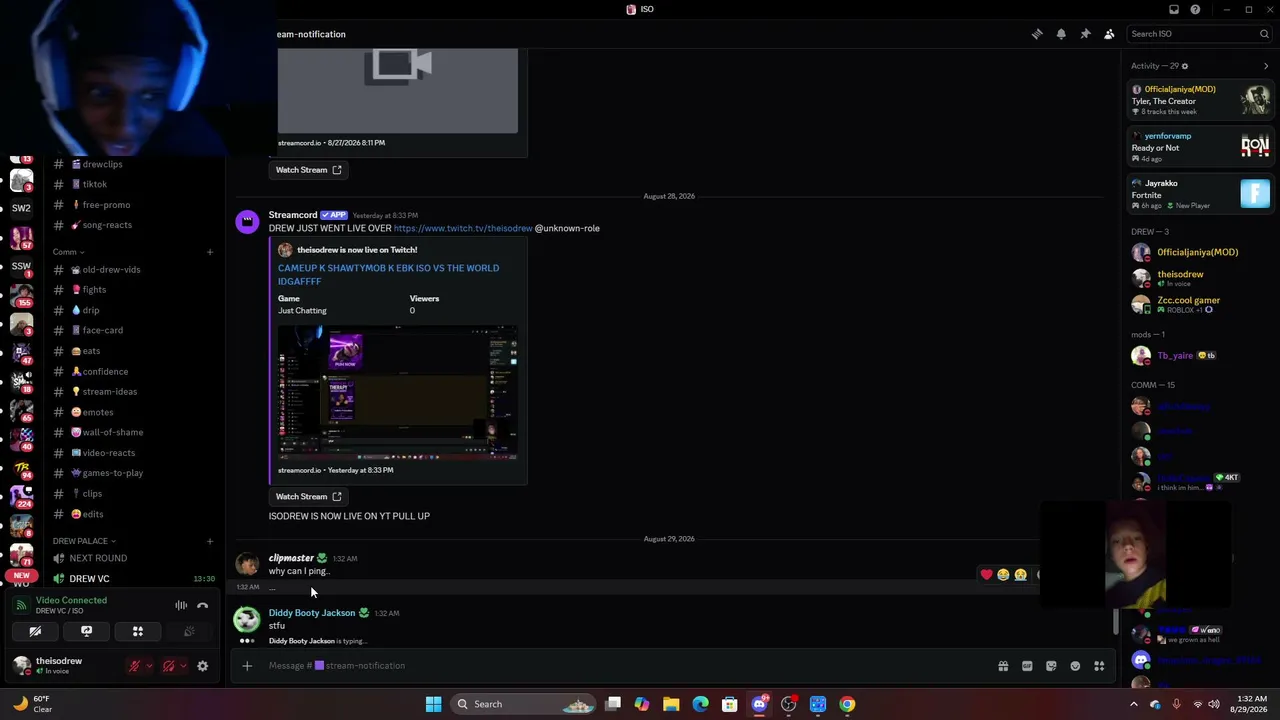
Task: Open the DREW VC voice channel
Action: pyautogui.click(x=90, y=579)
